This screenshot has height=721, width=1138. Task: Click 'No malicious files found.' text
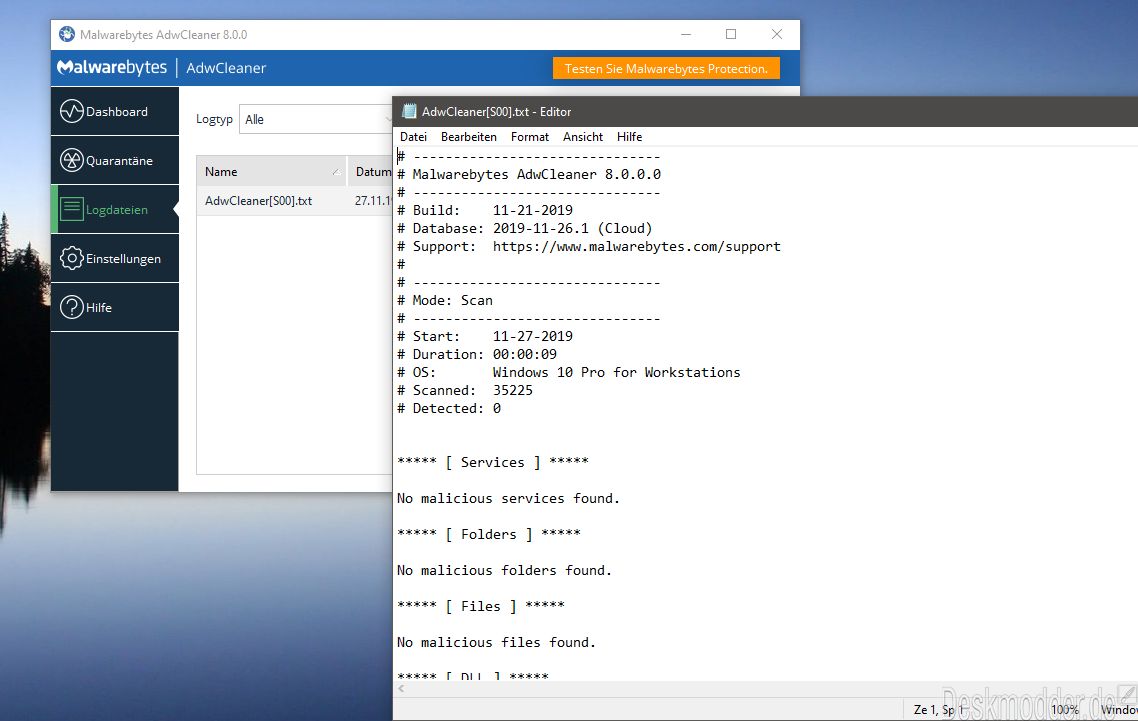[x=496, y=642]
